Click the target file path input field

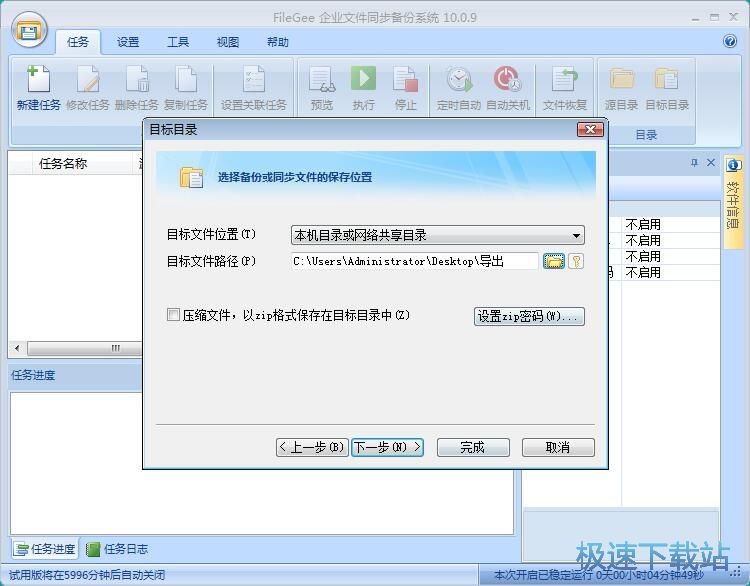point(414,261)
